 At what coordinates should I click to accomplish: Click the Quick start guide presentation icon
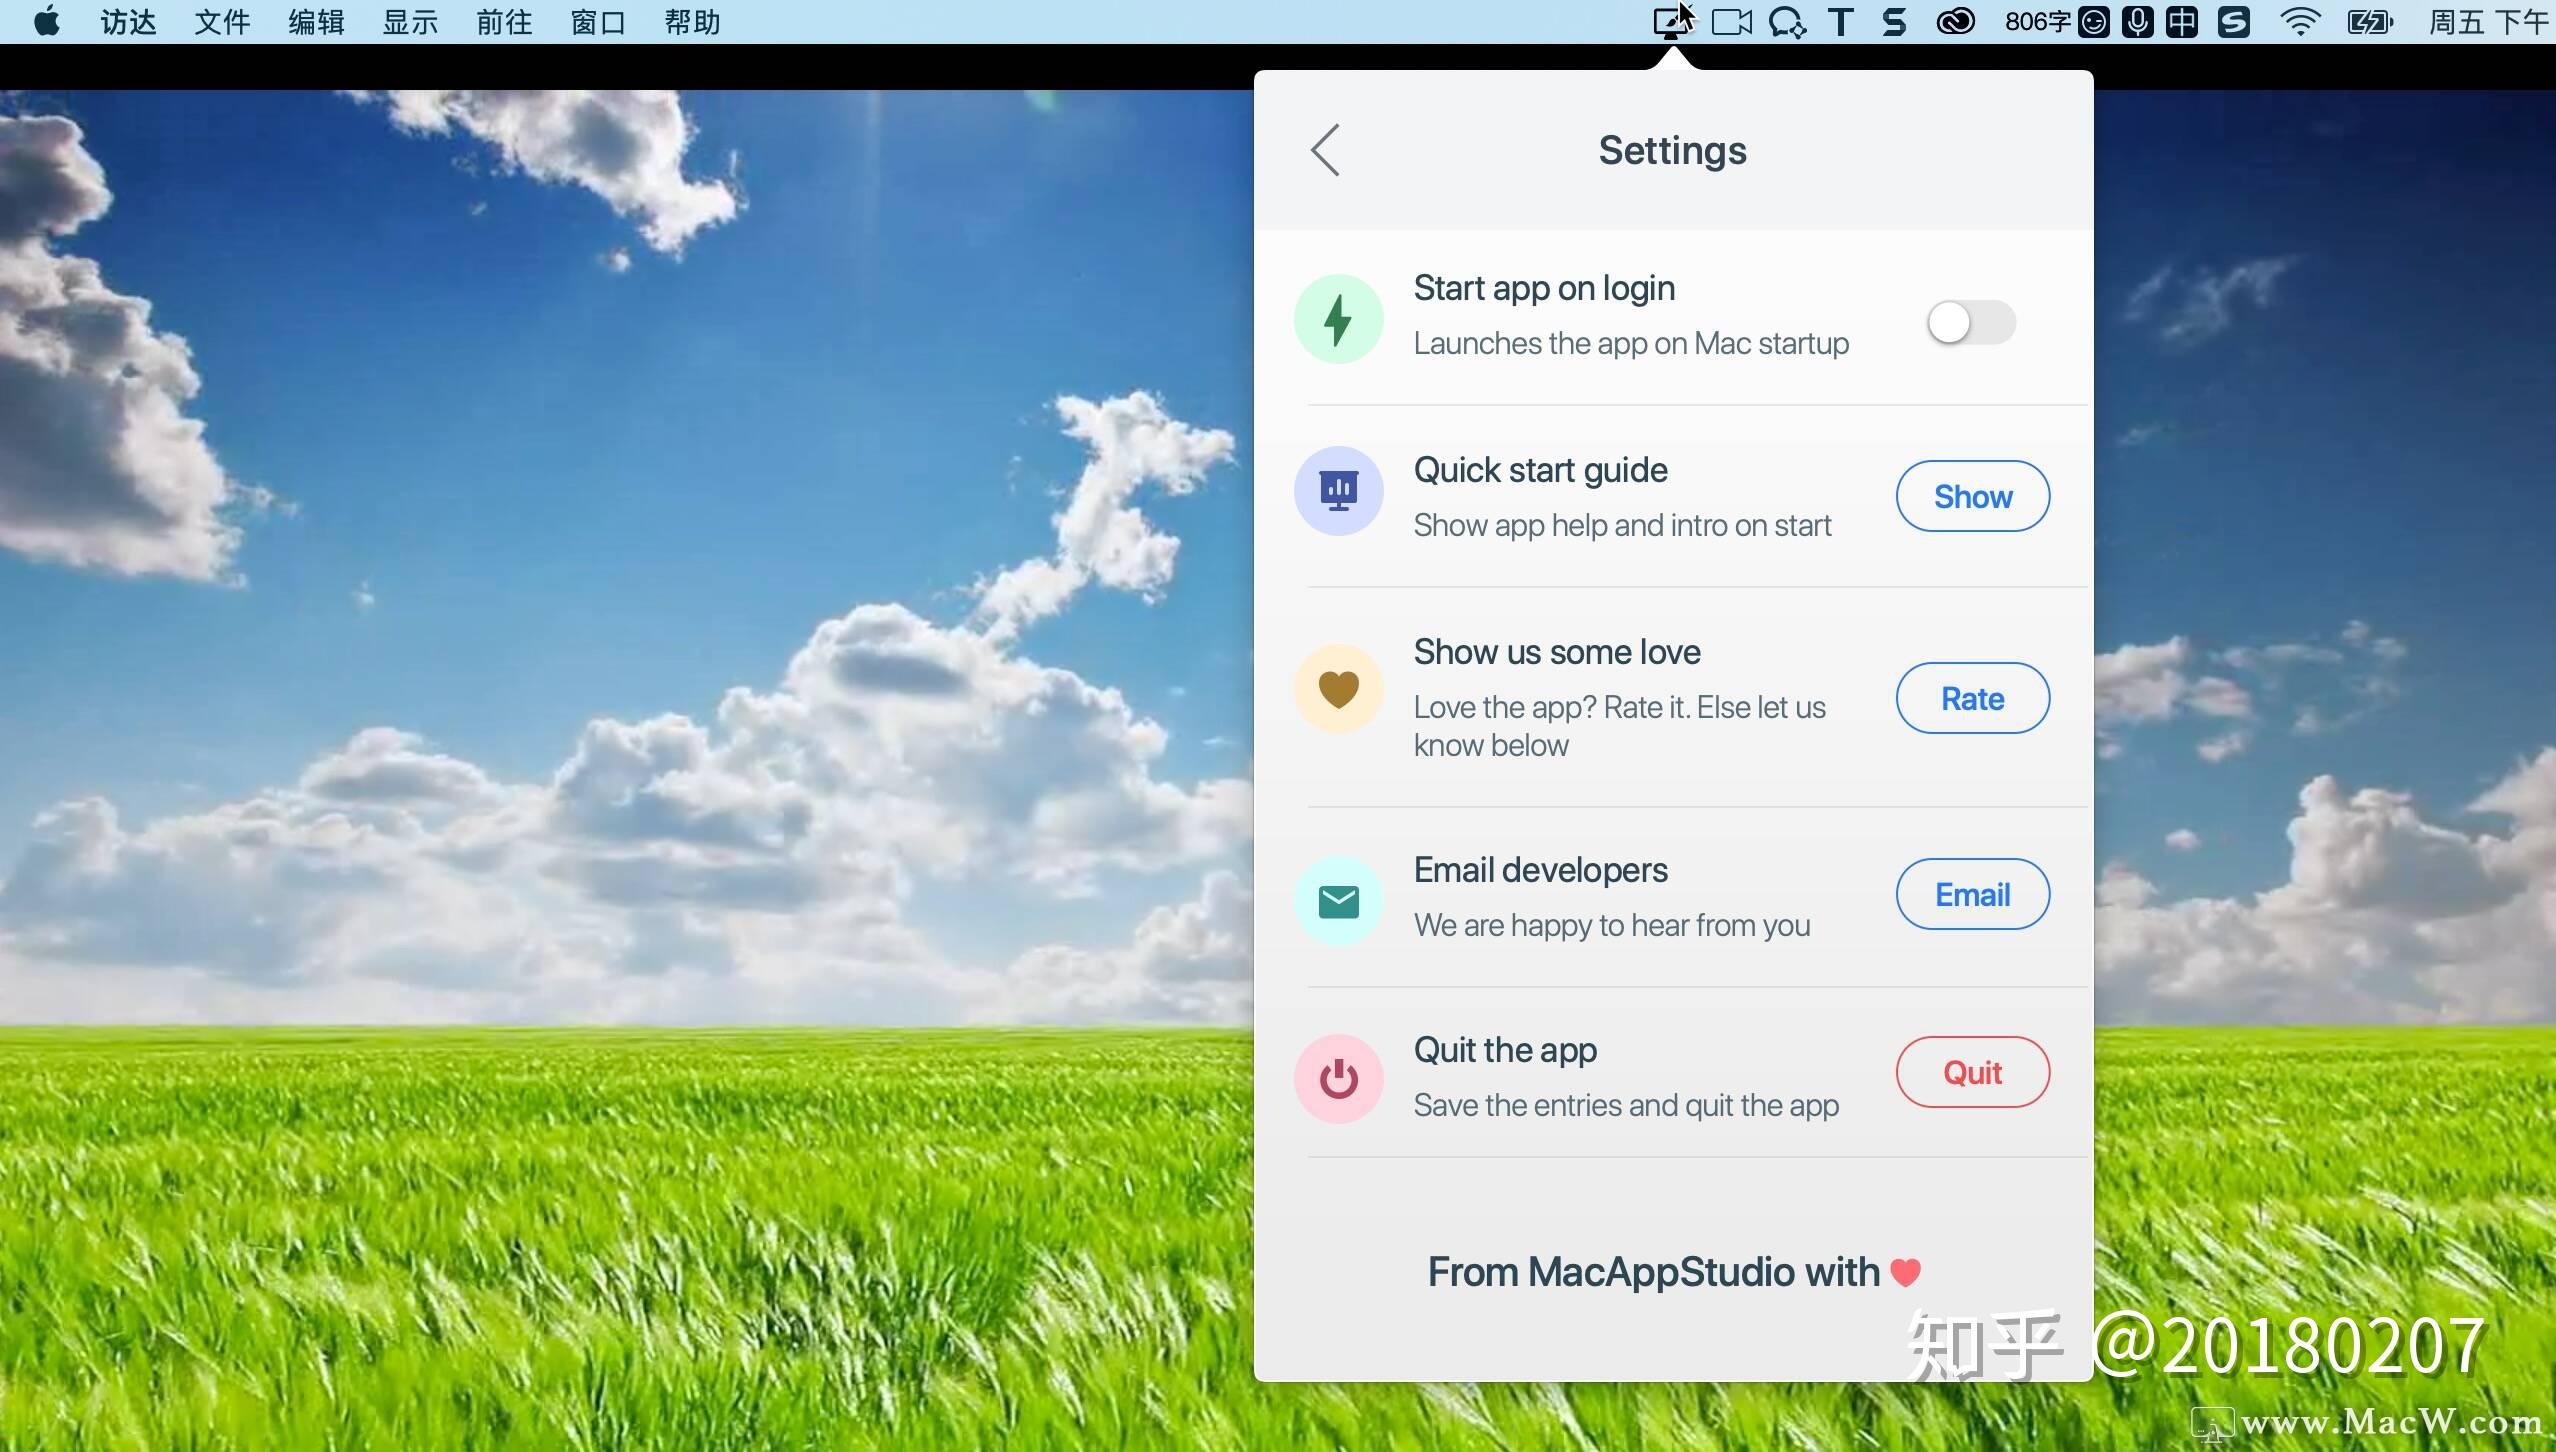point(1338,490)
